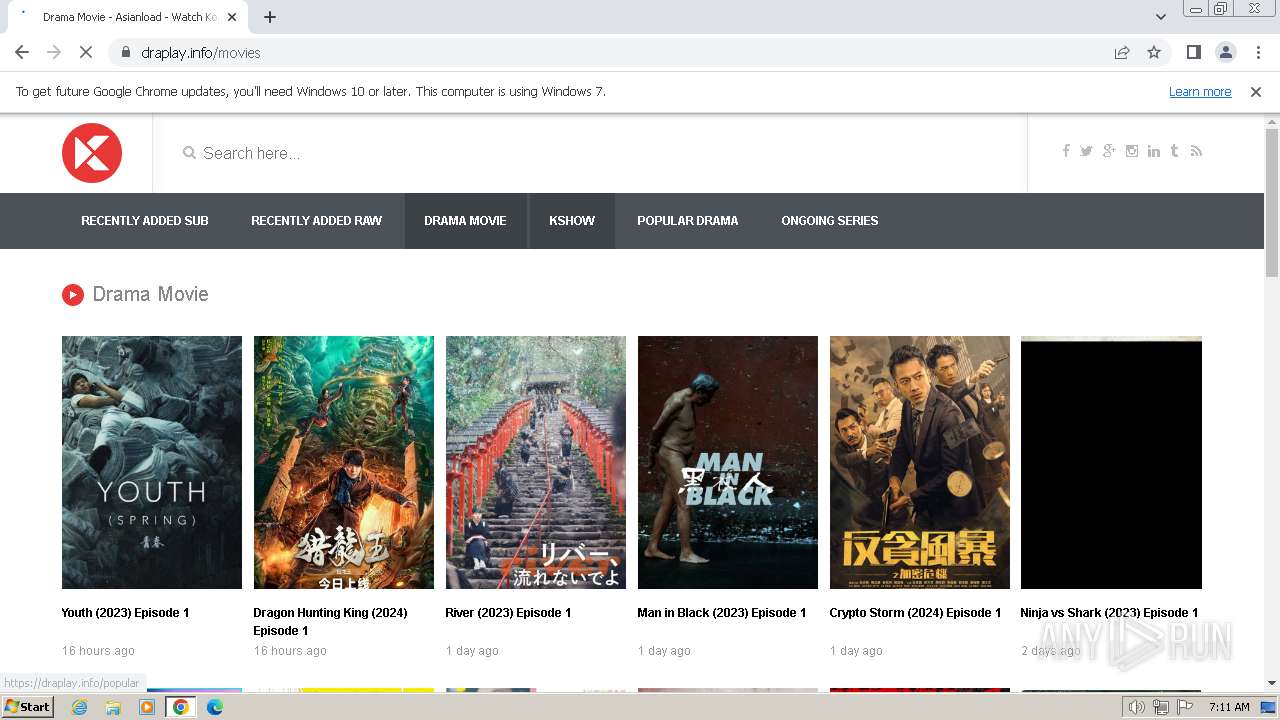Open the Google Plus social icon

[x=1109, y=151]
